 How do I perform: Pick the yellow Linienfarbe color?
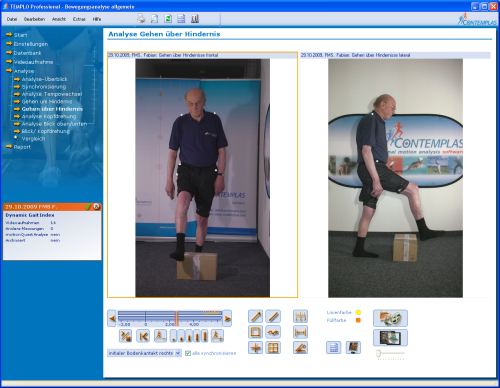pyautogui.click(x=358, y=312)
